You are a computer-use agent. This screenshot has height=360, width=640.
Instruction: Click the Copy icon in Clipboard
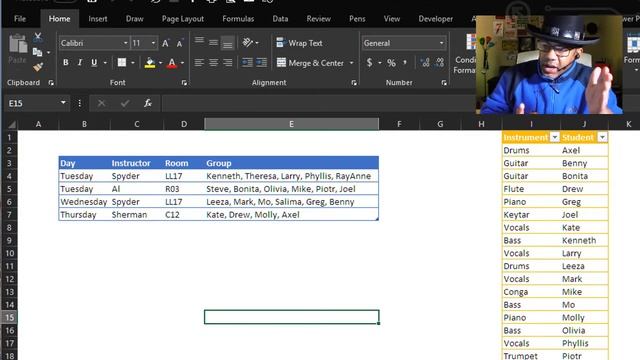[x=37, y=52]
